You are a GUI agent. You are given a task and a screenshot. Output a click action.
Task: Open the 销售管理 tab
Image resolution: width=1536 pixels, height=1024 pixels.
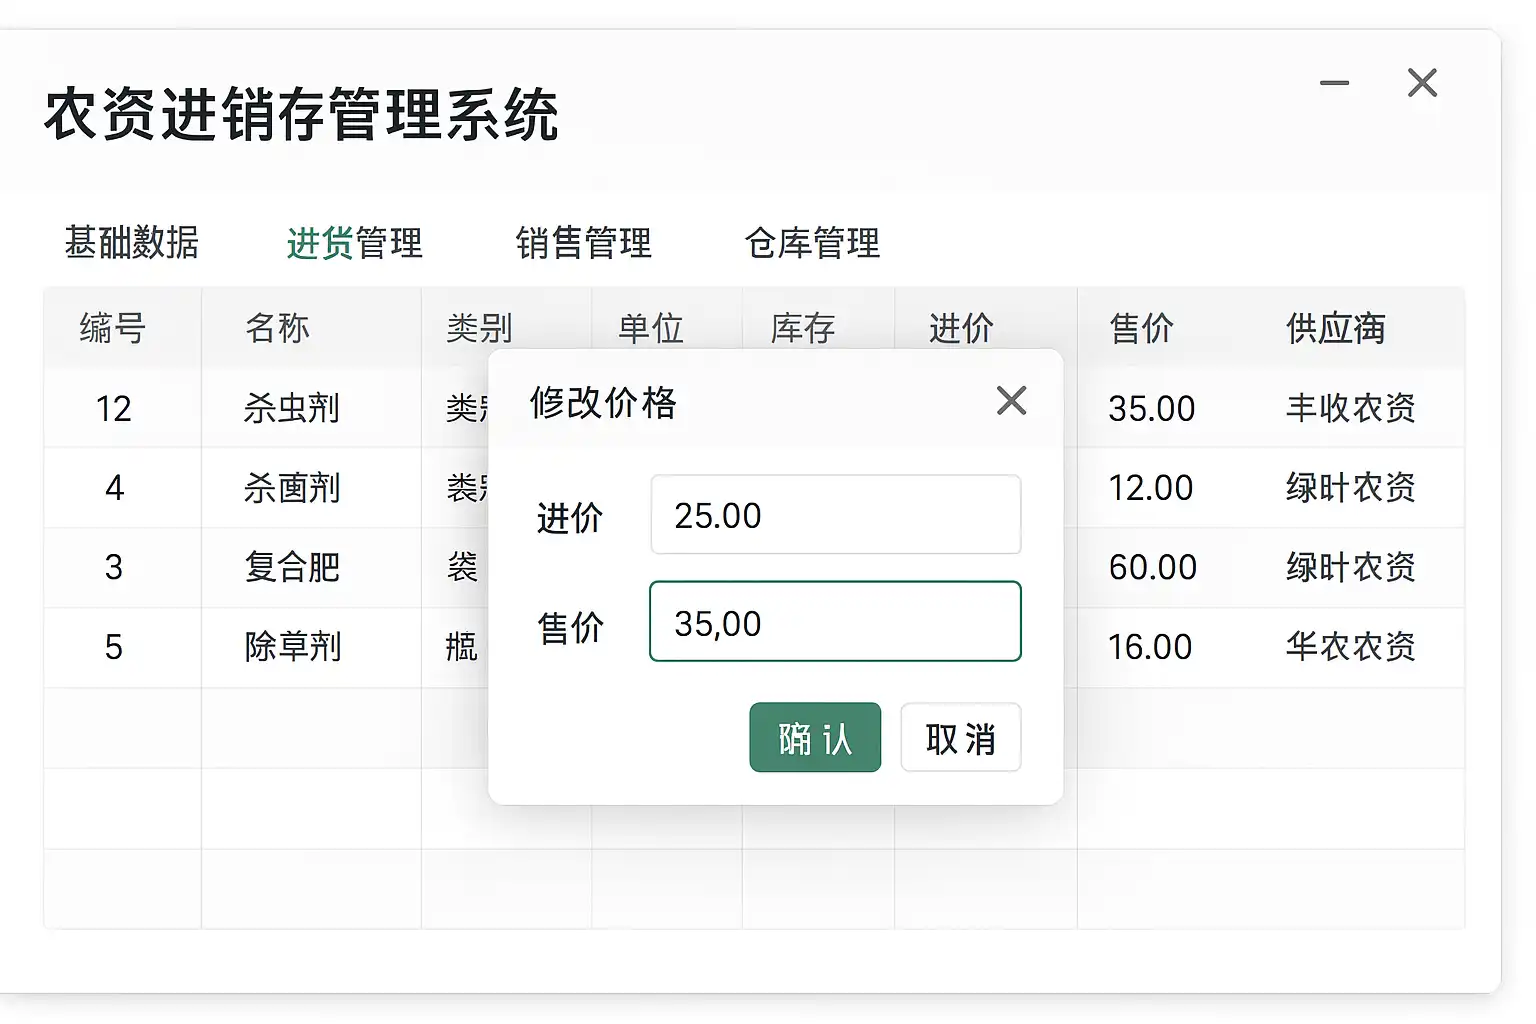point(584,243)
